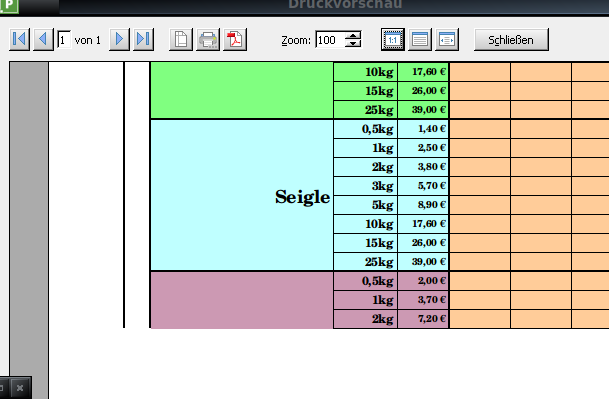This screenshot has height=399, width=609.
Task: Toggle 1:1 actual size view
Action: pyautogui.click(x=393, y=39)
